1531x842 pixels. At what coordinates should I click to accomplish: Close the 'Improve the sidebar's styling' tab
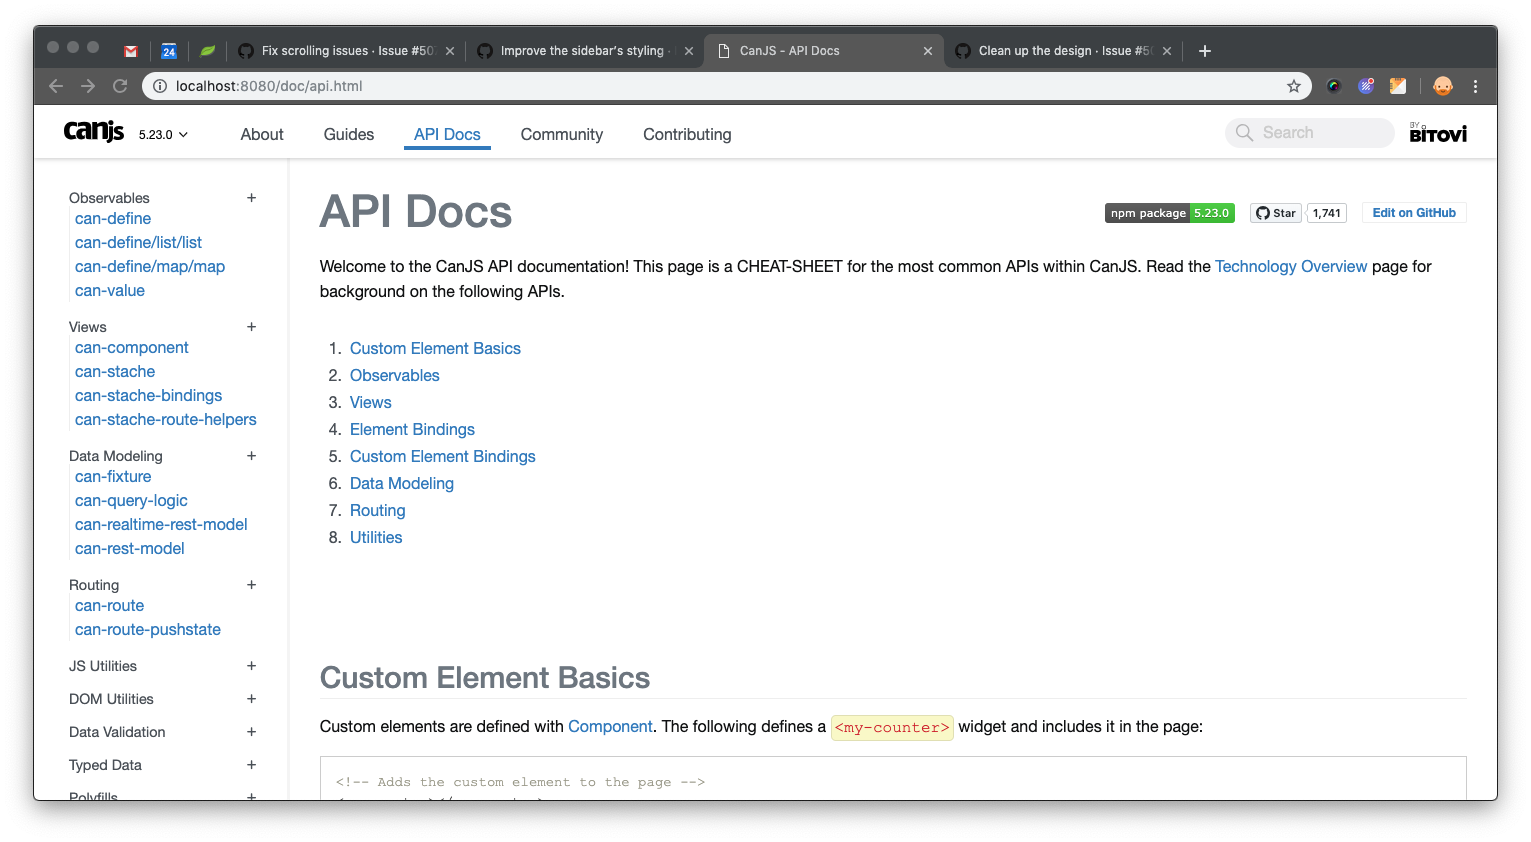[689, 51]
